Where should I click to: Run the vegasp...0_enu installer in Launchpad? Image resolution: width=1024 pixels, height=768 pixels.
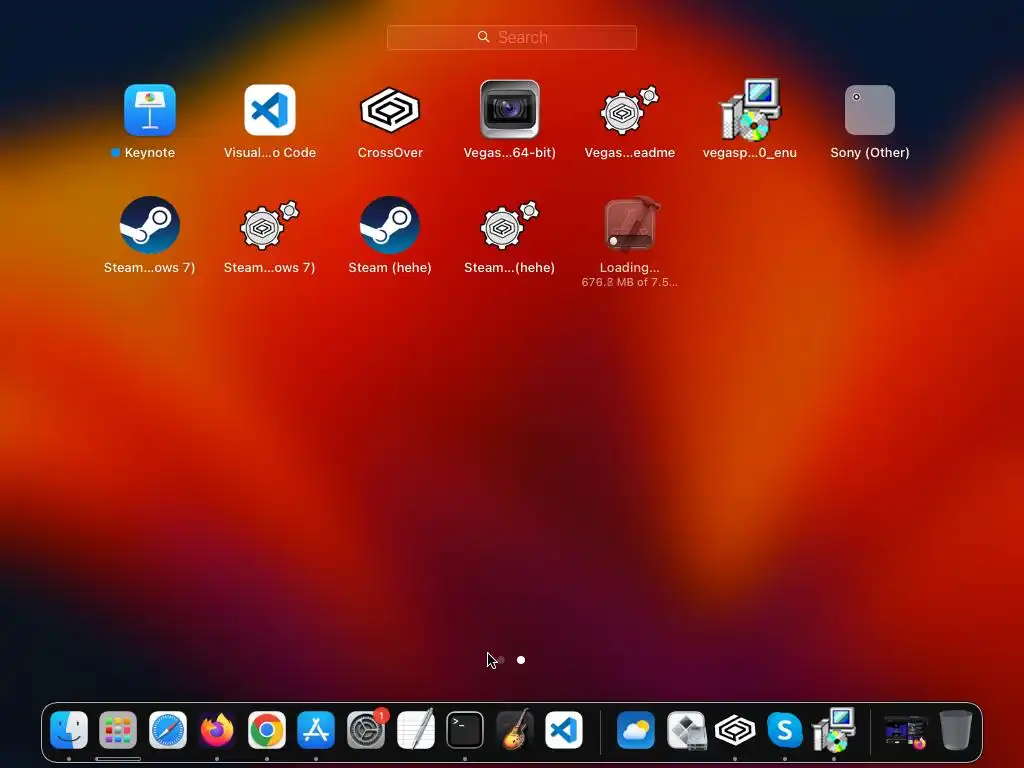750,109
